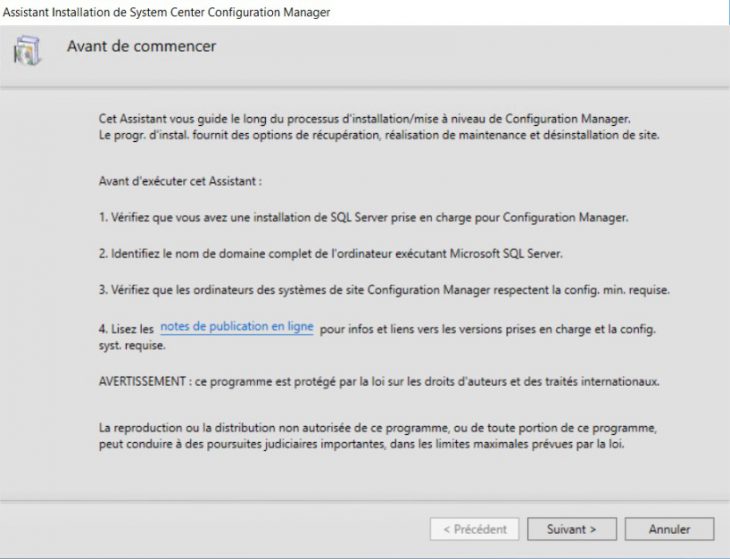Click the 'Avant d'exécuter cet Assistant' line
Image resolution: width=730 pixels, height=559 pixels.
(180, 182)
